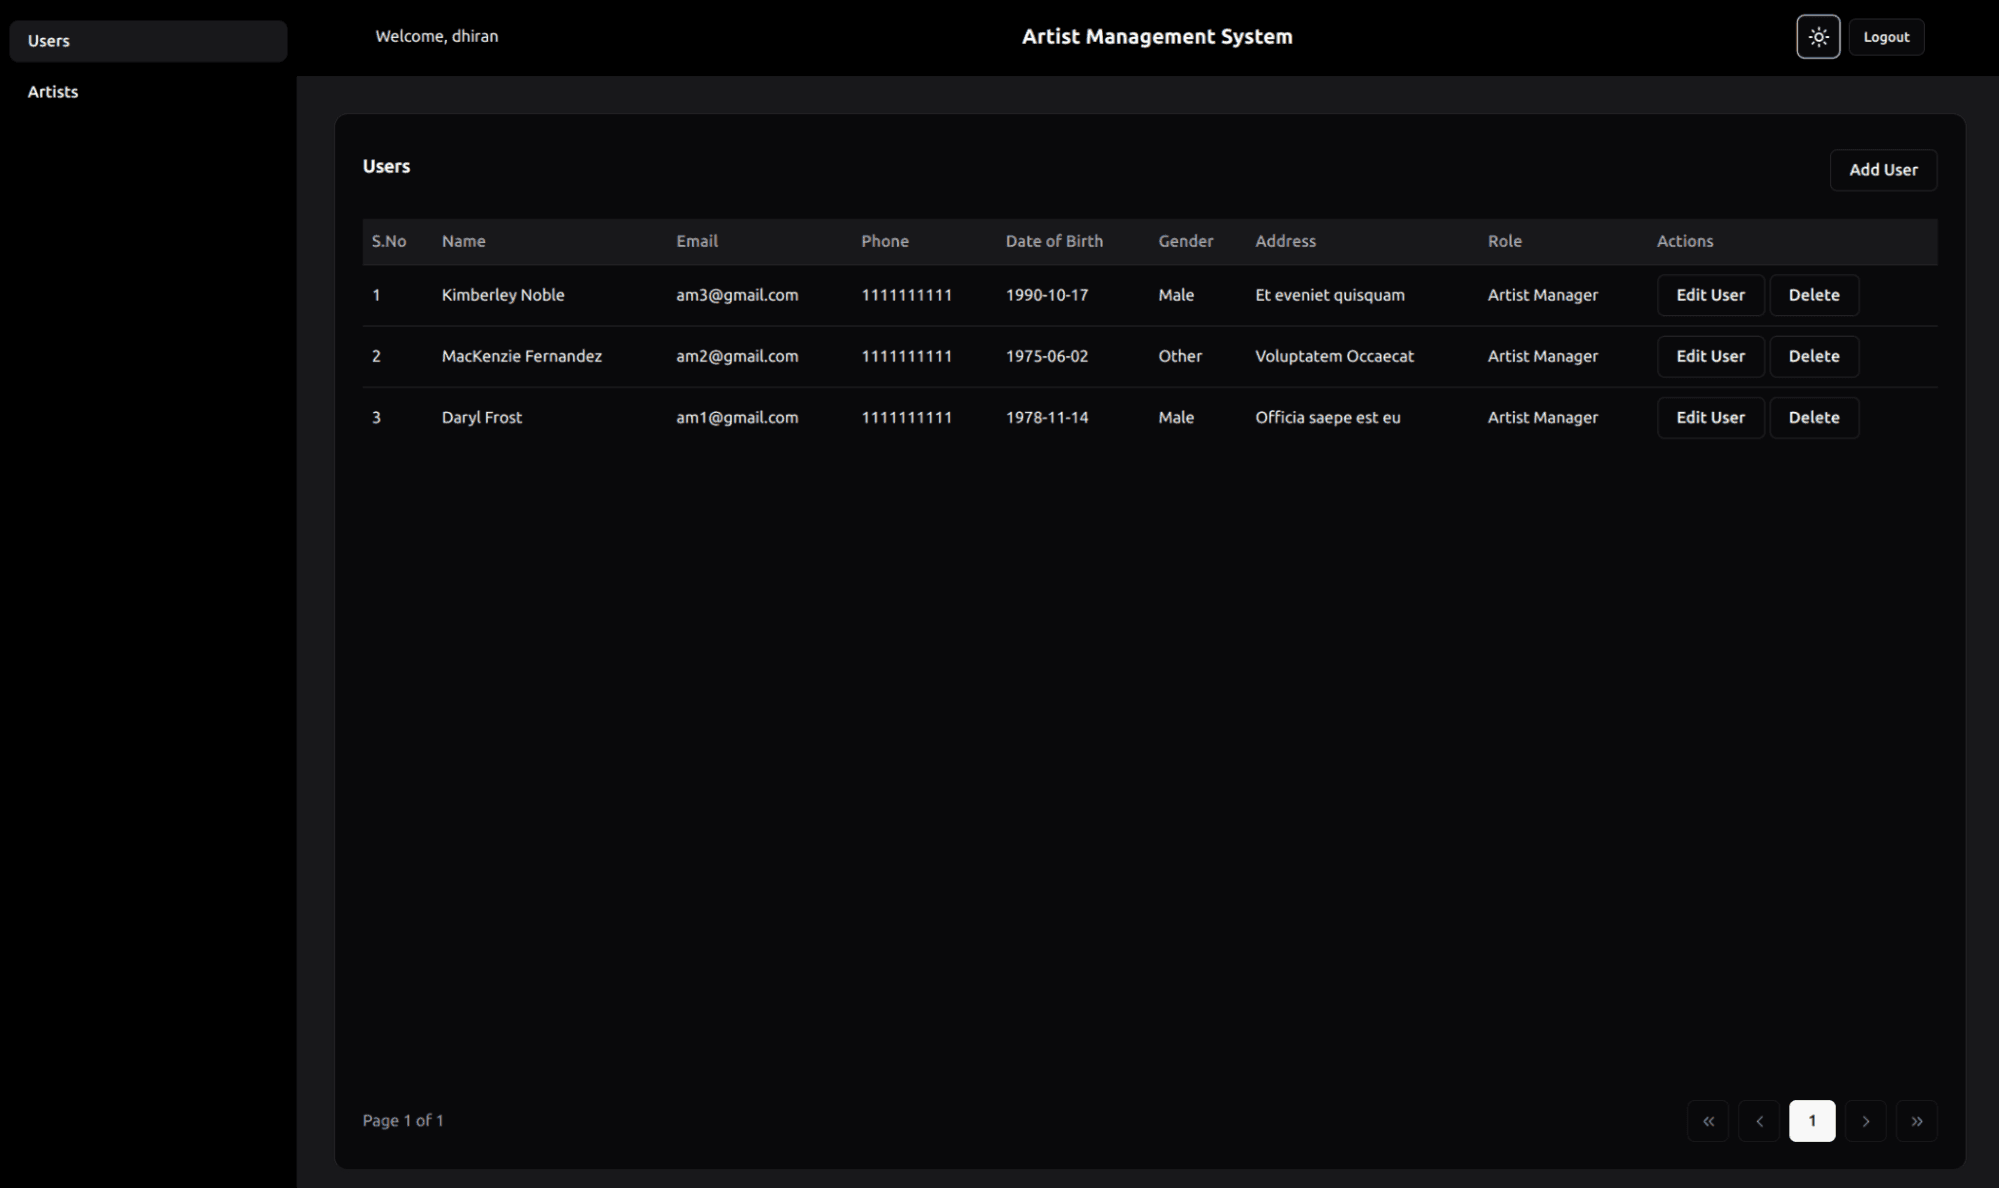
Task: Click Edit User for MacKenzie Fernandez
Action: (1710, 356)
